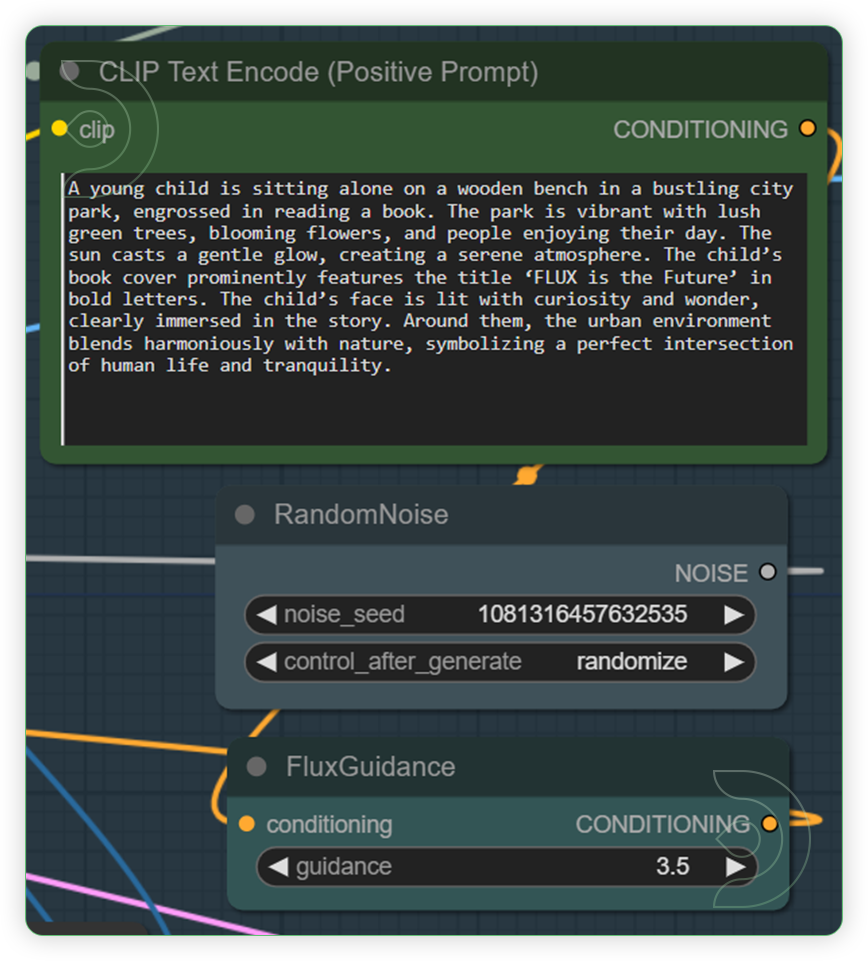Image resolution: width=868 pixels, height=961 pixels.
Task: Click the NOISE output socket on RandomNoise
Action: 767,572
